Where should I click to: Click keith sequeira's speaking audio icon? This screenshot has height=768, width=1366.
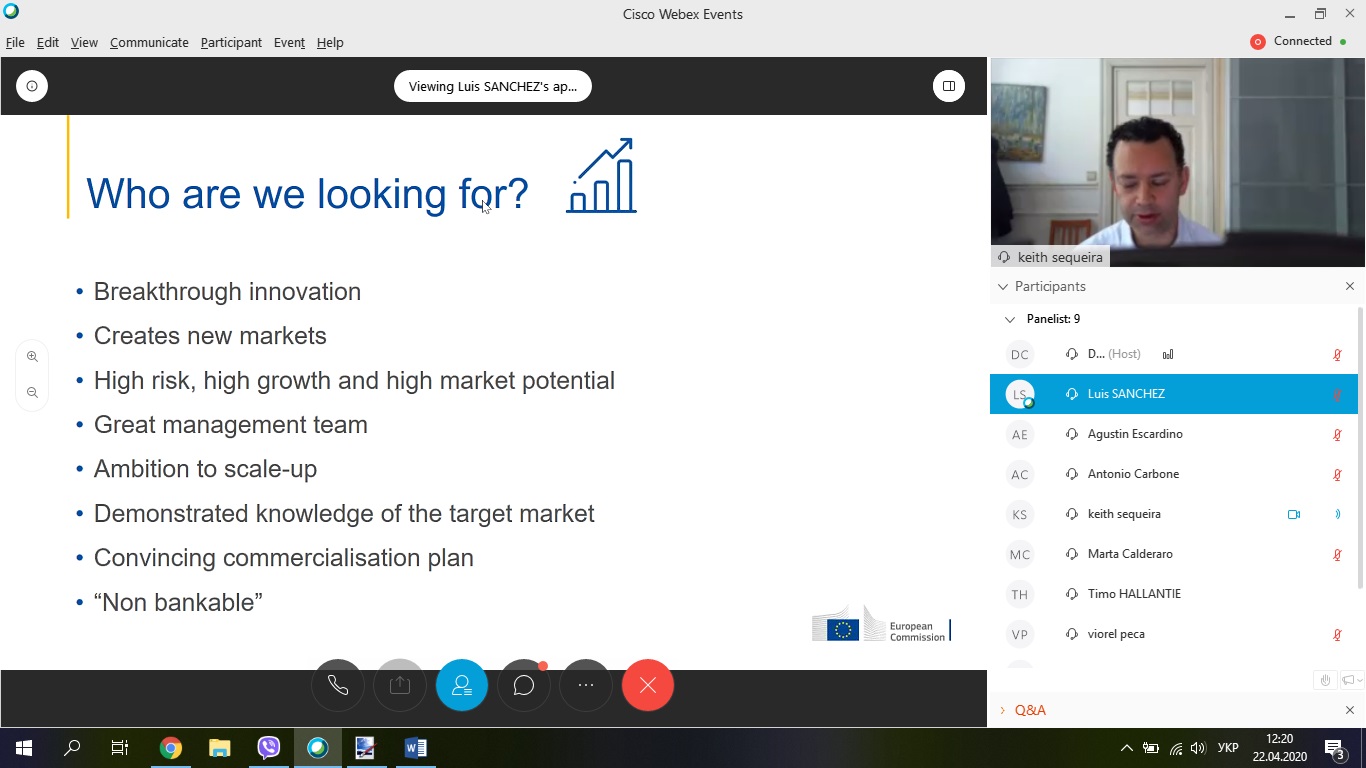point(1337,514)
